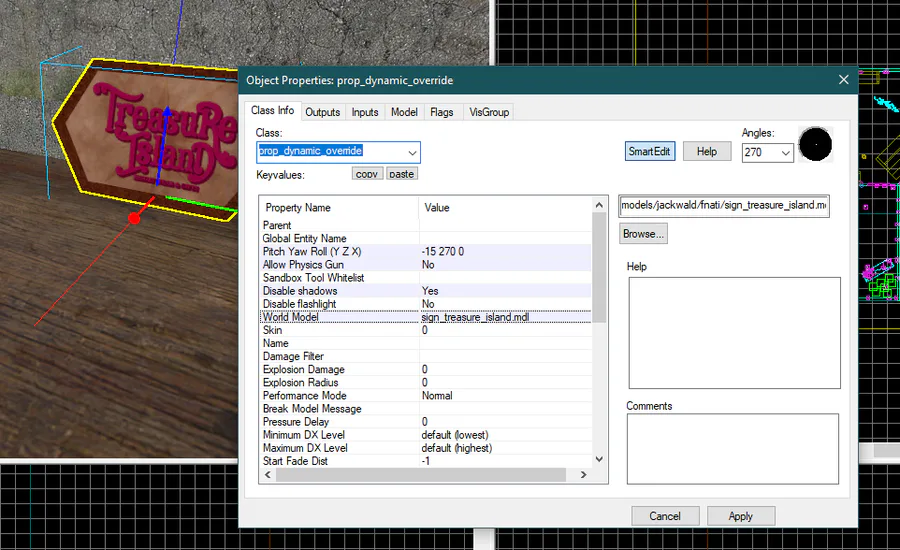Screen dimensions: 900x550
Task: Select the Pitch Yaw Roll (Y Z X) row
Action: 425,251
